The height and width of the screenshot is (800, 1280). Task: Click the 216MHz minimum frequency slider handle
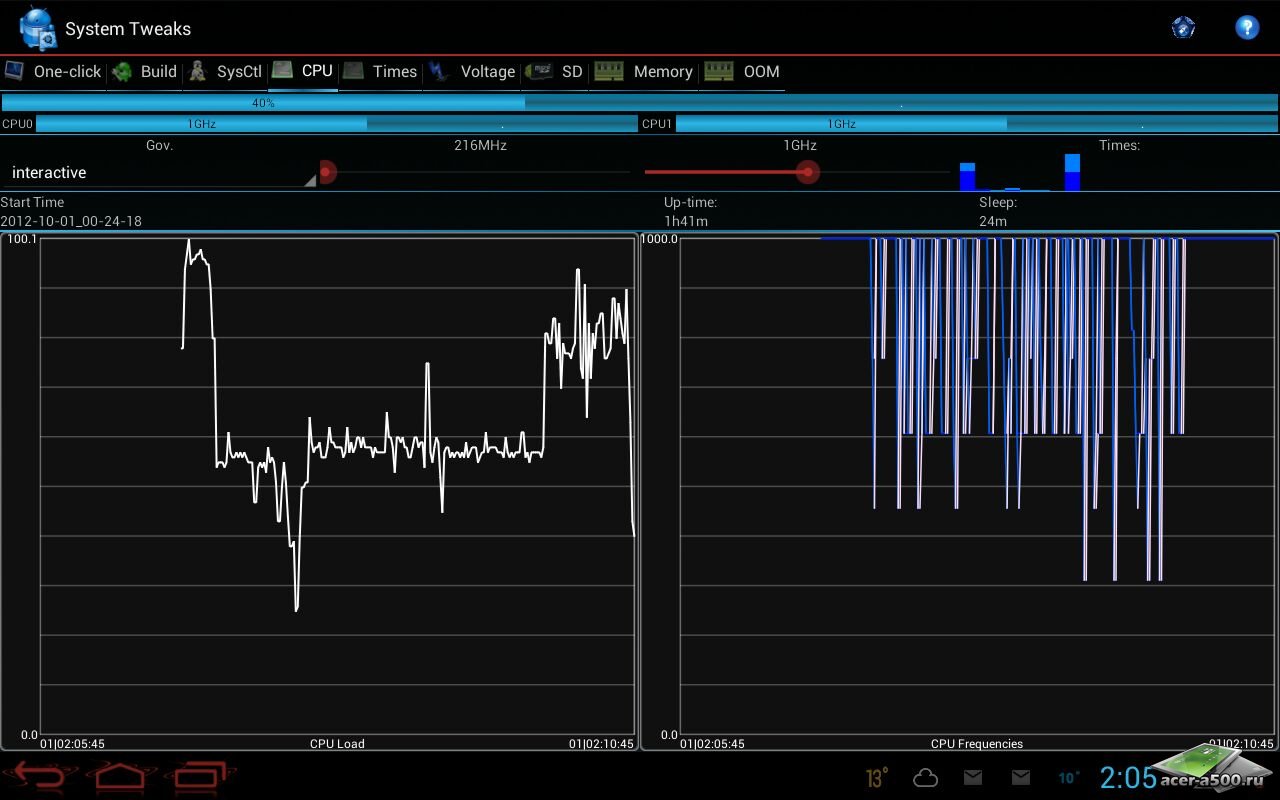(327, 172)
